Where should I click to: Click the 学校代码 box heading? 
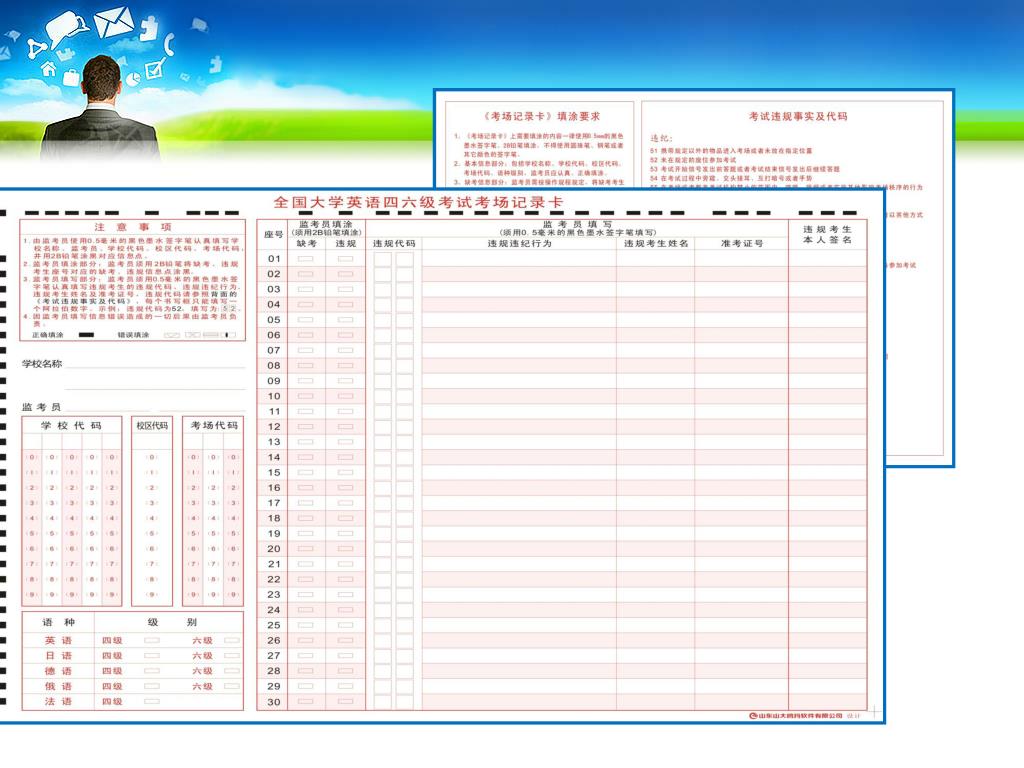tap(71, 425)
